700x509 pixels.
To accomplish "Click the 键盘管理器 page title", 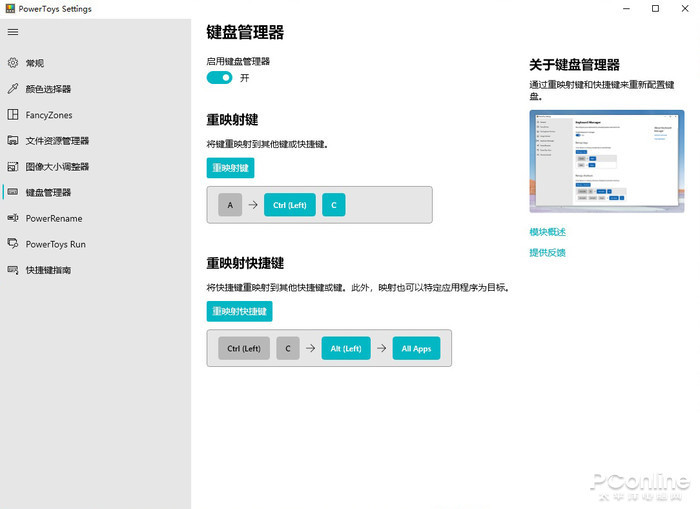I will (245, 32).
